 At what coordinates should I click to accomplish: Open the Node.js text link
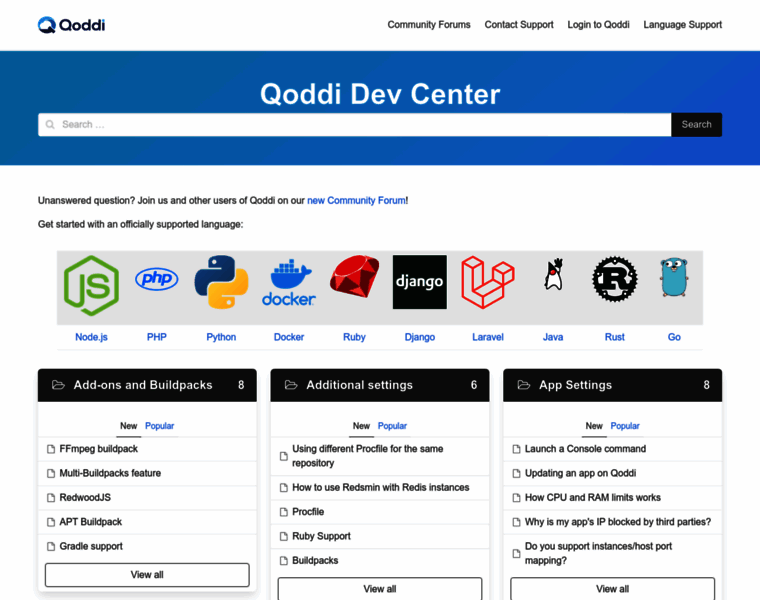tap(91, 337)
